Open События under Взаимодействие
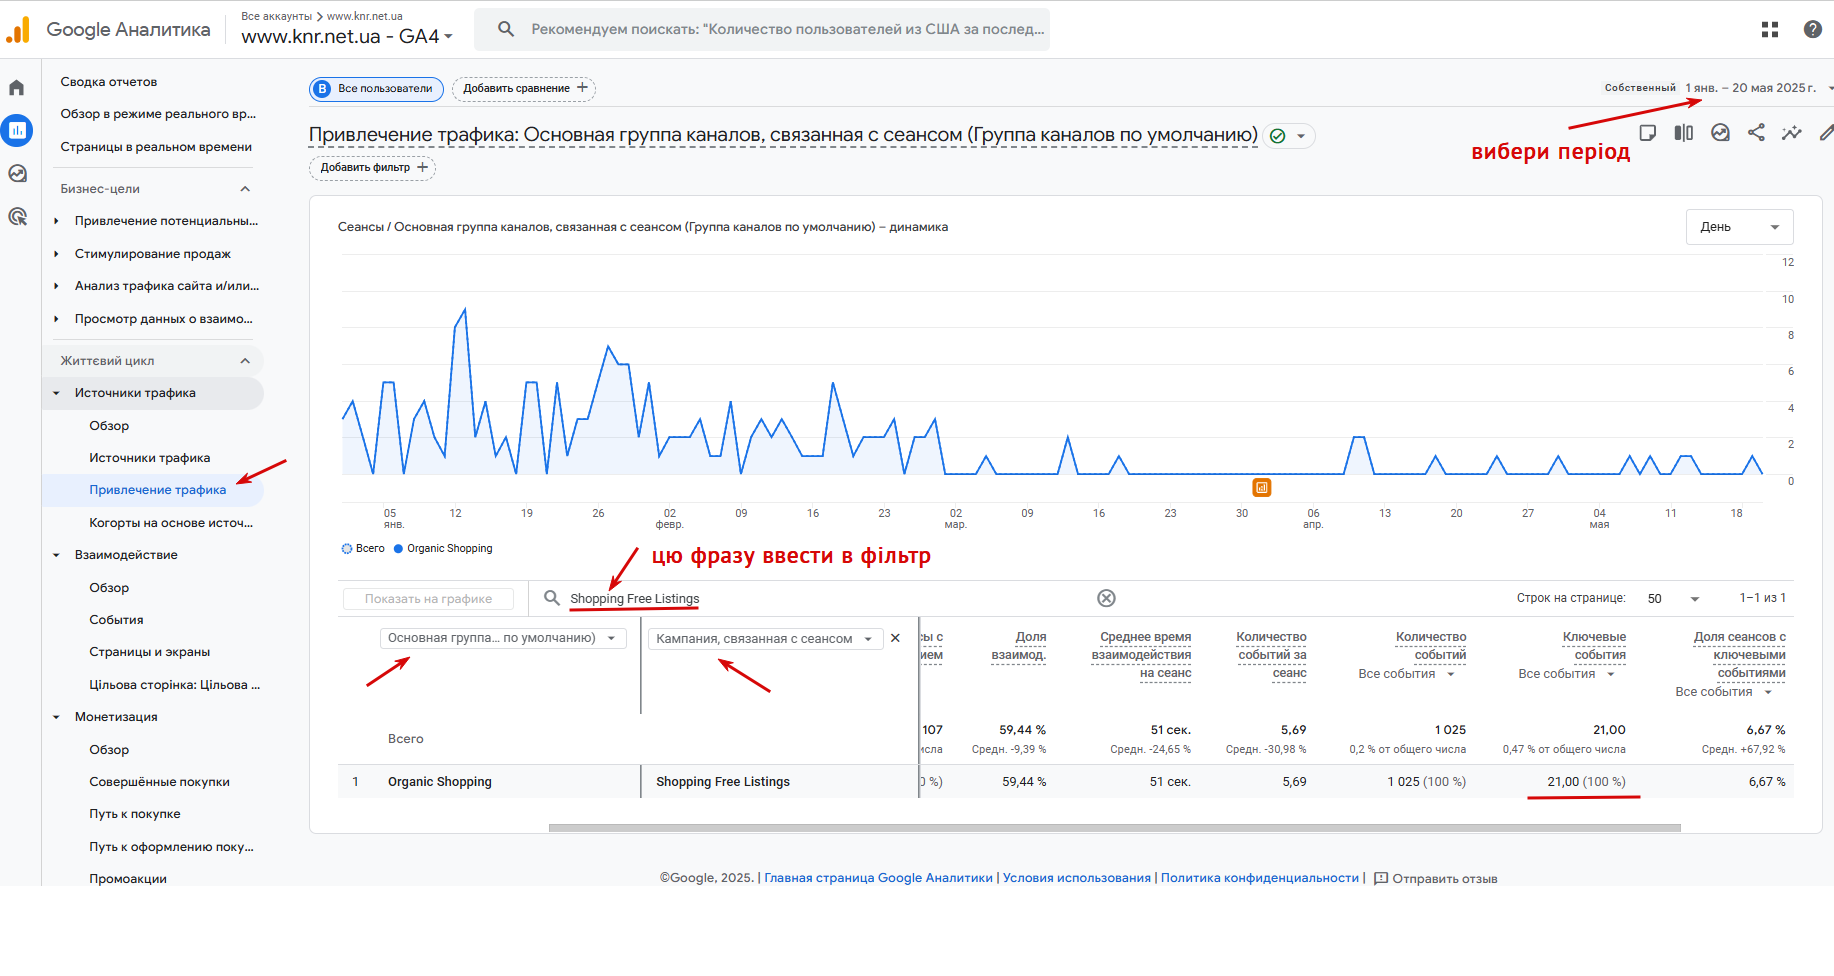 point(116,620)
